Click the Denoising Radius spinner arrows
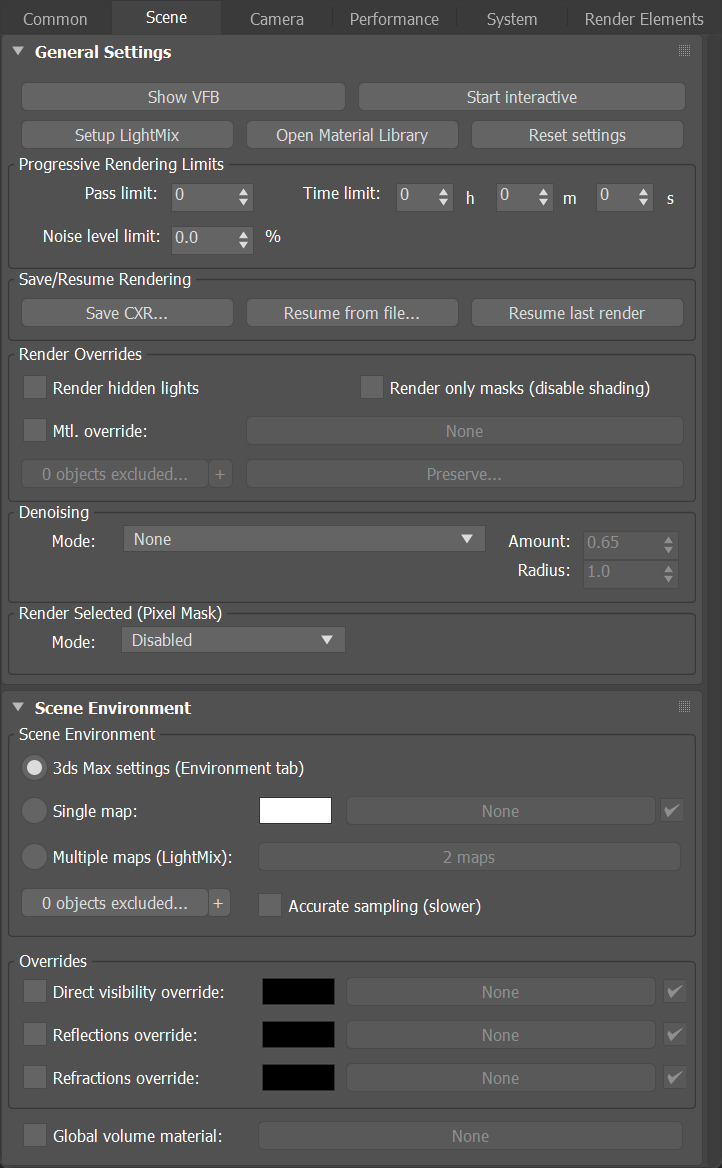 (x=668, y=574)
